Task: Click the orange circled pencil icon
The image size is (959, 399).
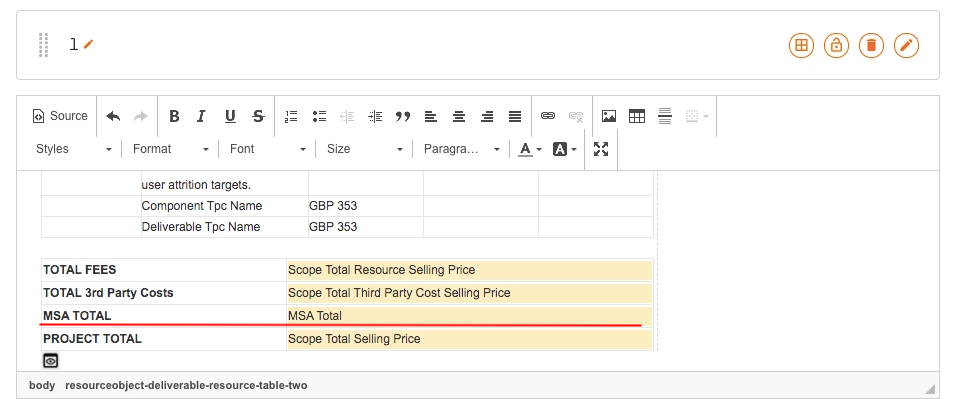Action: pyautogui.click(x=906, y=45)
